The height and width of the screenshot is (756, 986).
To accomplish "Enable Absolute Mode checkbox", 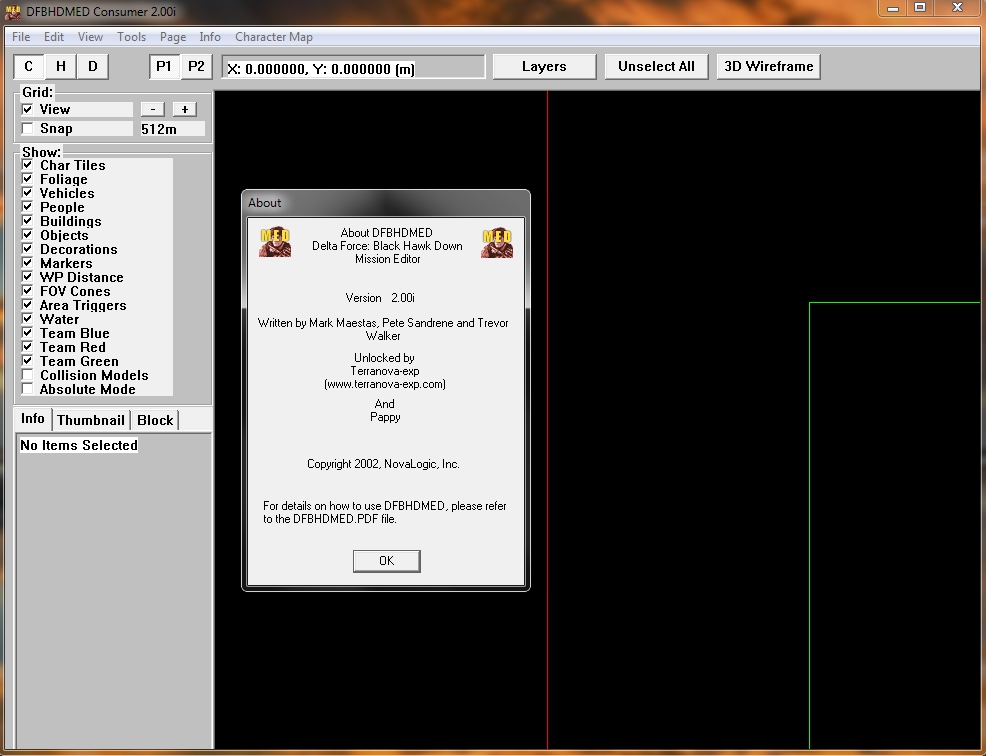I will pos(27,389).
